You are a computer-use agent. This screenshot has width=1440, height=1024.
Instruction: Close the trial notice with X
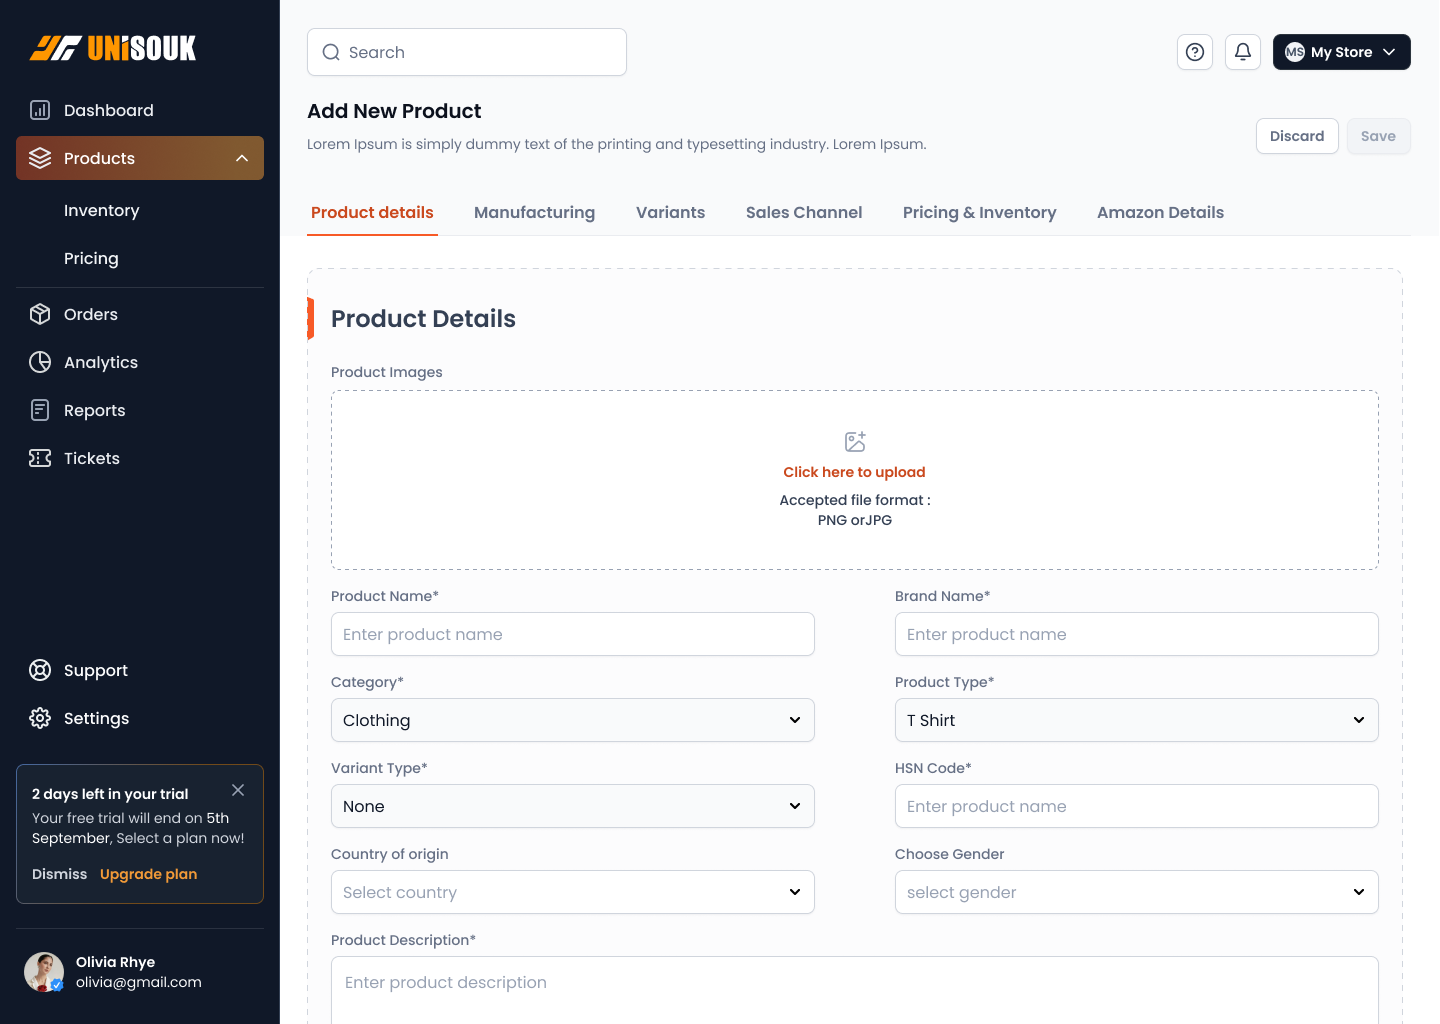pos(238,790)
